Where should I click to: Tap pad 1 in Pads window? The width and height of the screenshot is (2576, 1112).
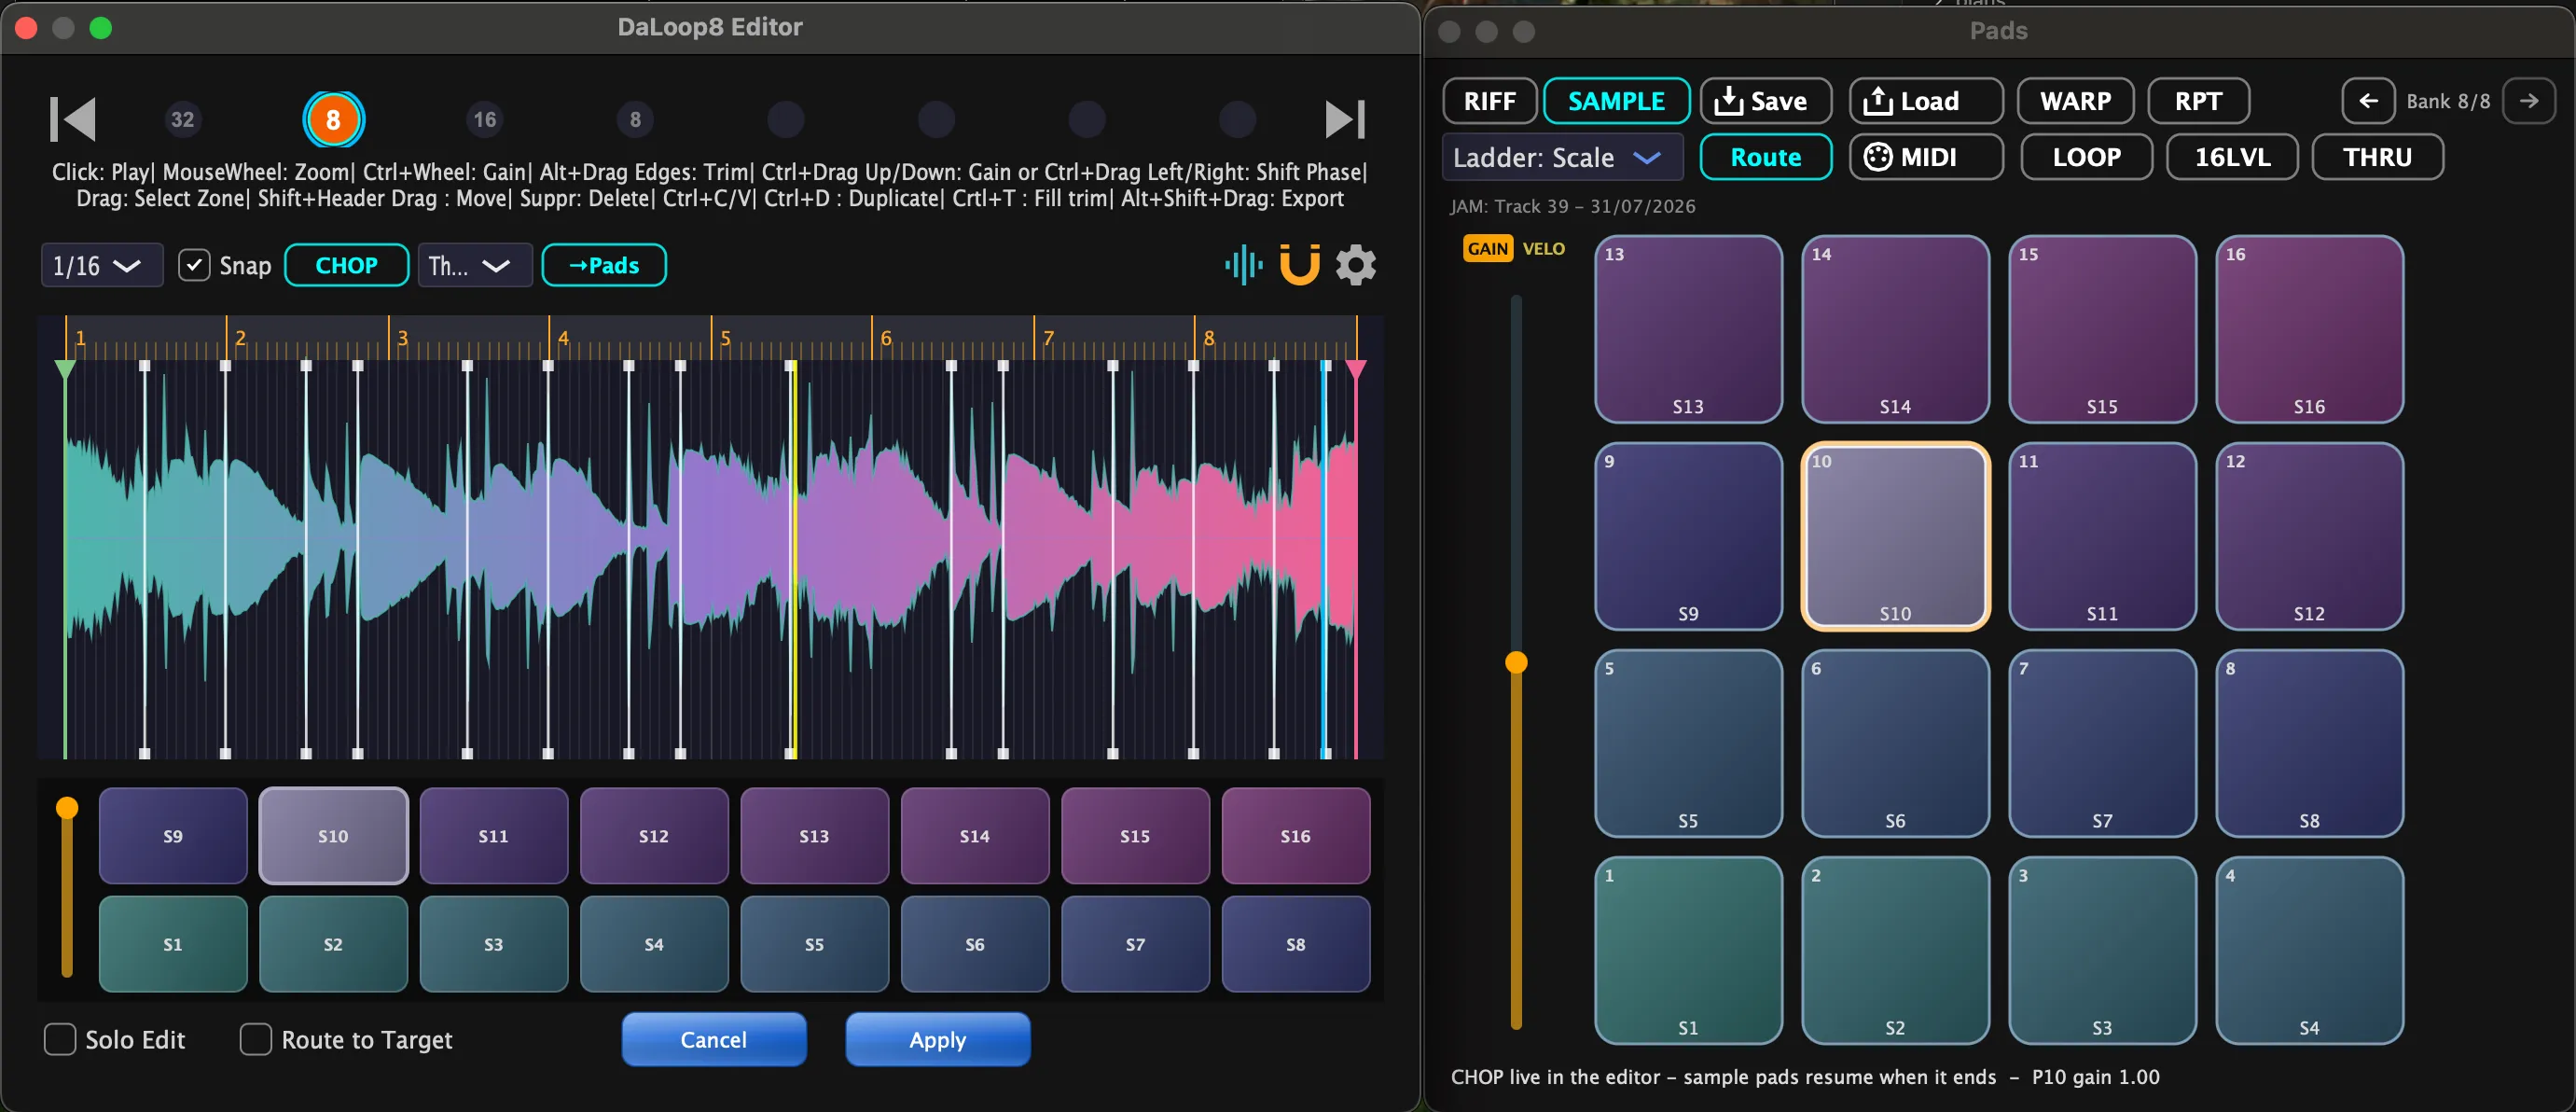click(x=1688, y=950)
